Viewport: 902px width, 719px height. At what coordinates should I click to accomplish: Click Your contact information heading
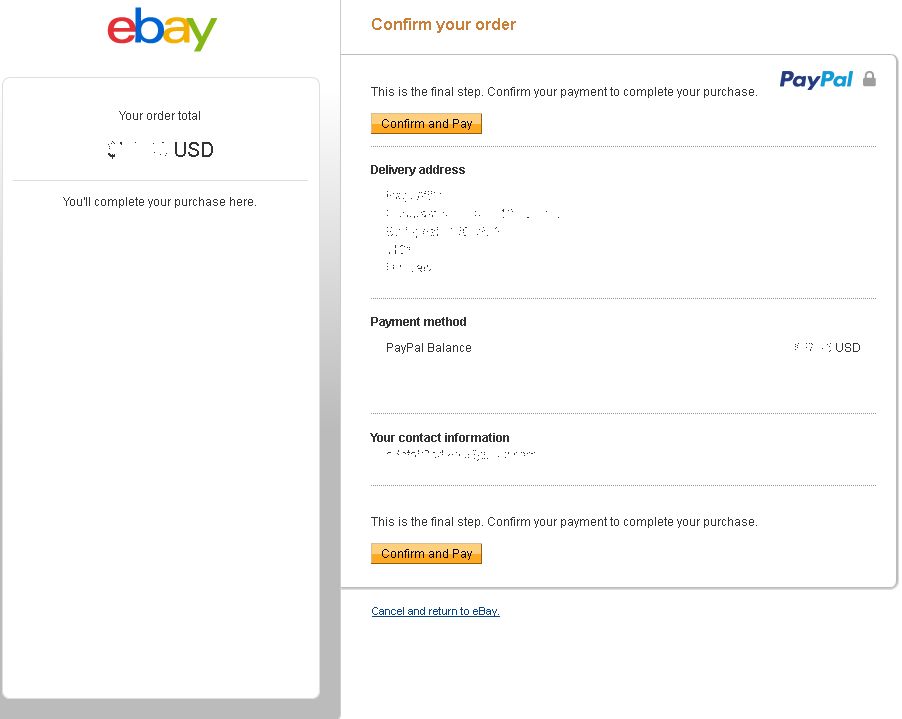[x=439, y=438]
